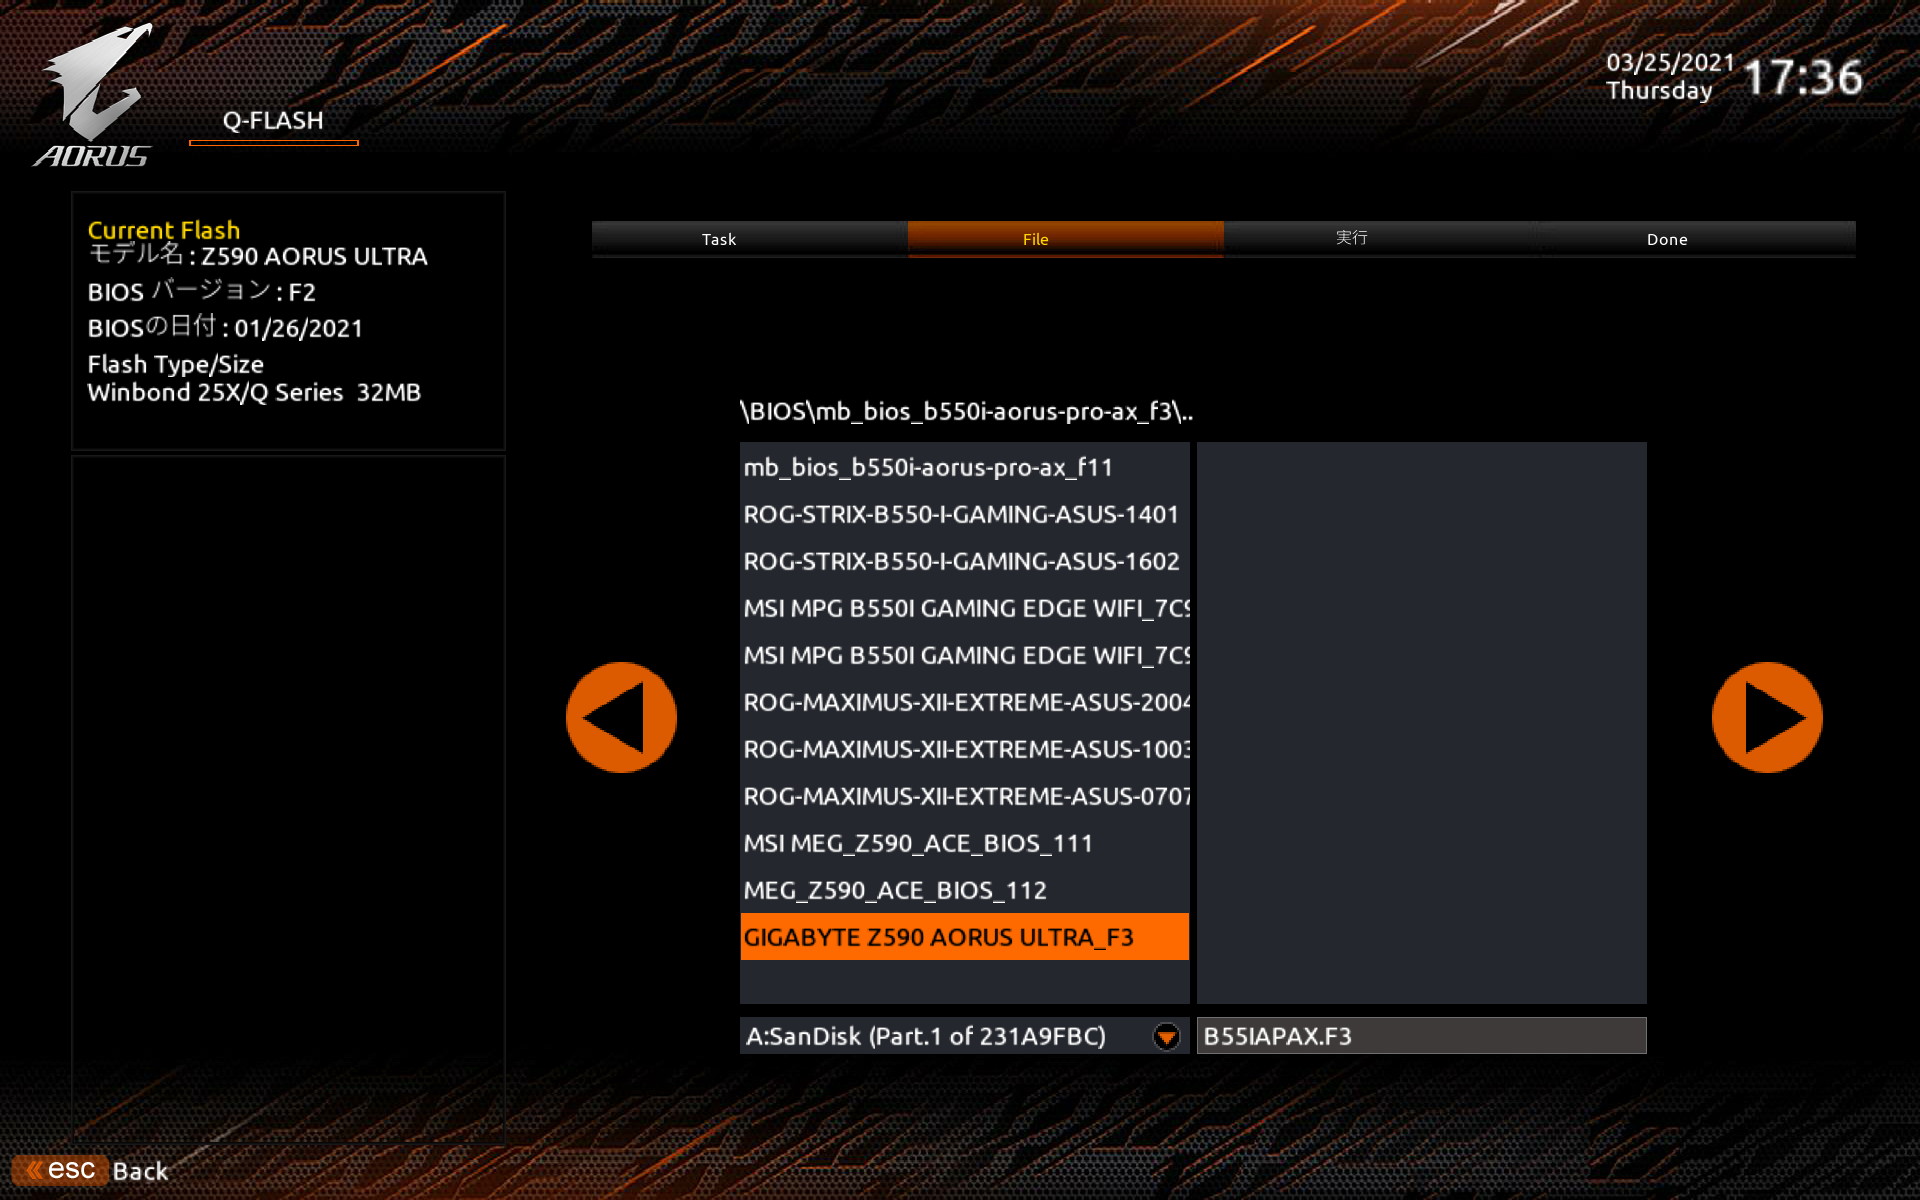1920x1200 pixels.
Task: Select folder mb_bios_b550i-aorus-pro-ax_f11
Action: (x=965, y=467)
